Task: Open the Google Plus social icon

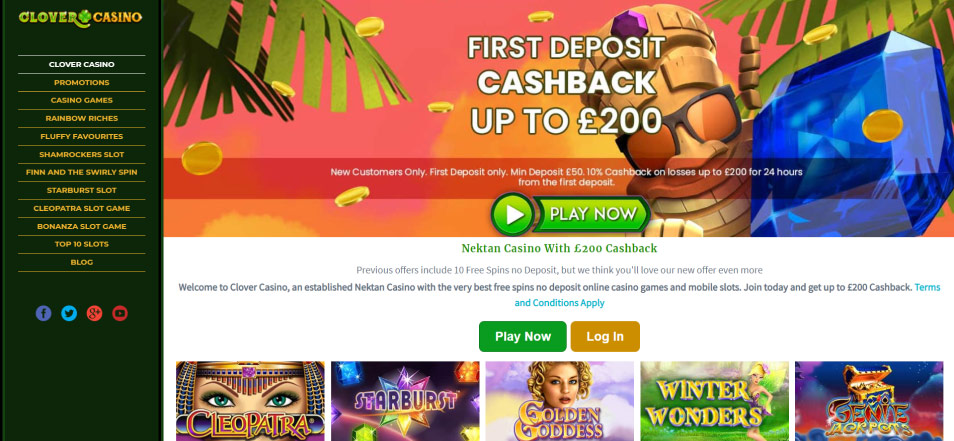Action: pyautogui.click(x=94, y=313)
